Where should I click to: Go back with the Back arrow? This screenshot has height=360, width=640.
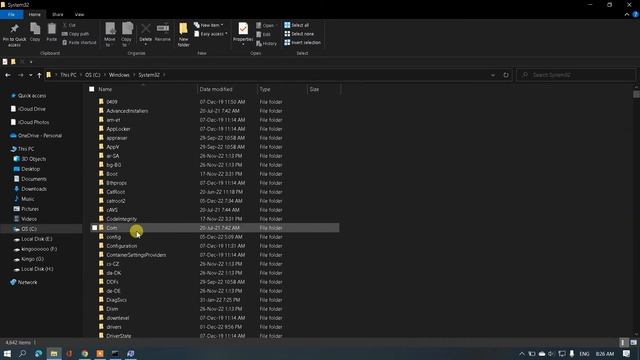[8, 75]
